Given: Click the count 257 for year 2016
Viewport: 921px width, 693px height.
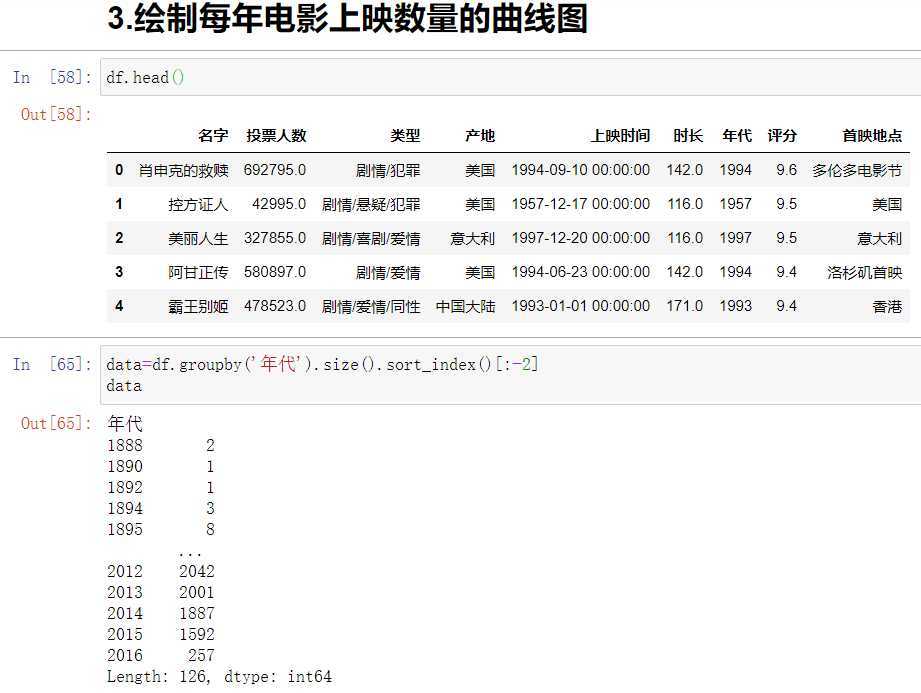Looking at the screenshot, I should point(201,655).
